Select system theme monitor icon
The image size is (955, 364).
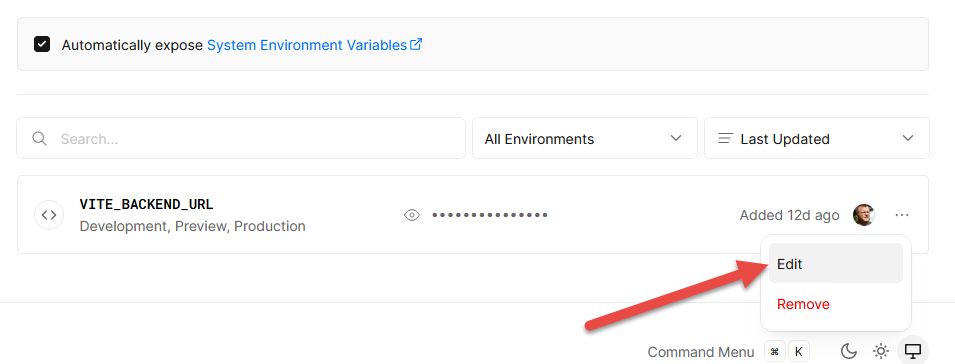click(x=913, y=351)
